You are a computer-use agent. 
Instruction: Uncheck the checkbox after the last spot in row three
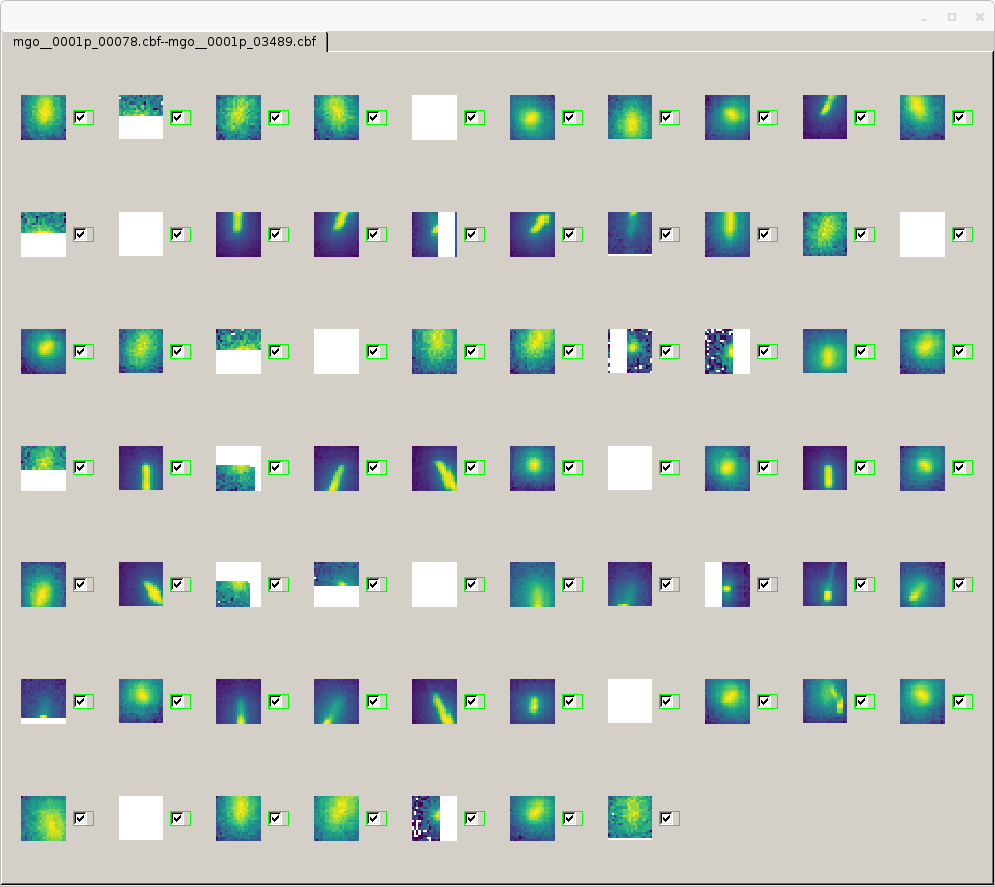coord(961,351)
